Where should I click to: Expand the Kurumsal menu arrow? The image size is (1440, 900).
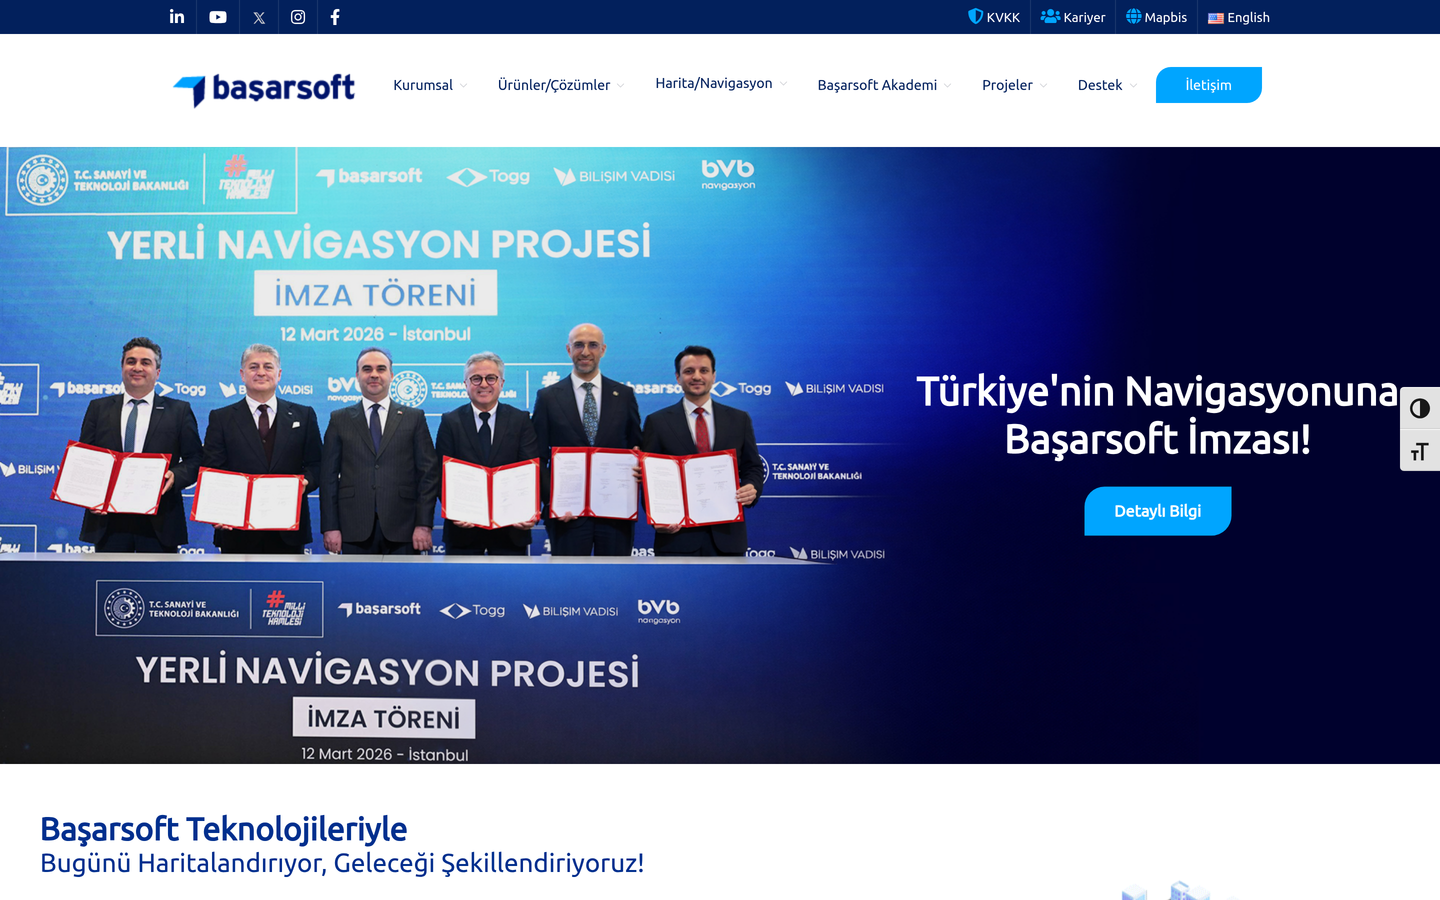pyautogui.click(x=464, y=86)
